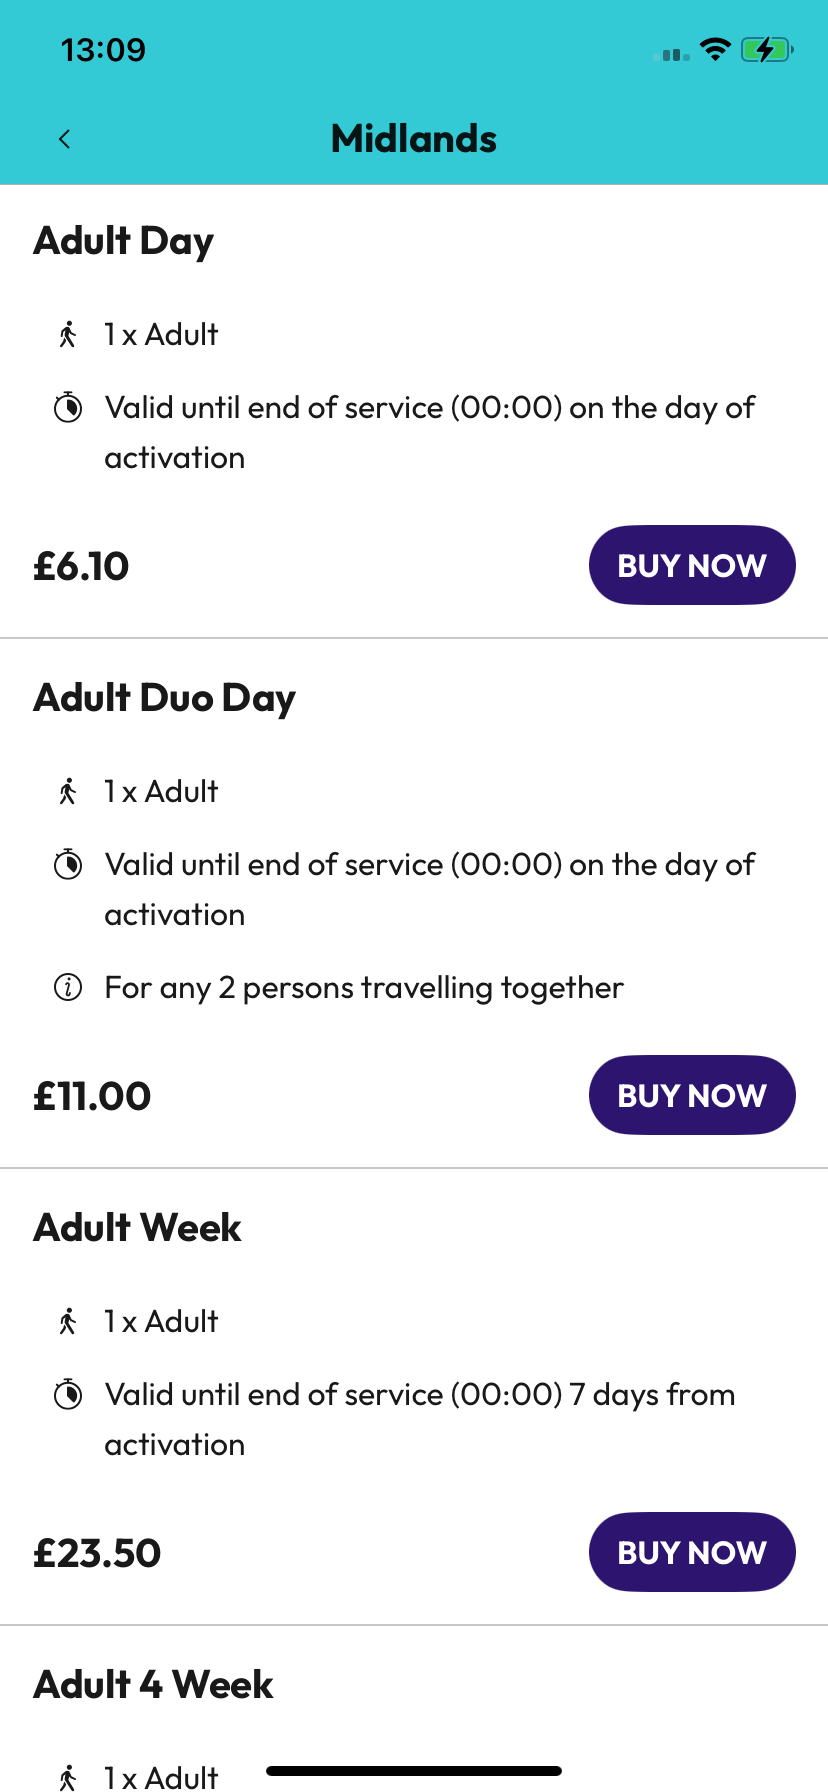Tap the stopwatch icon under Adult Week
The height and width of the screenshot is (1792, 828).
(x=68, y=1394)
